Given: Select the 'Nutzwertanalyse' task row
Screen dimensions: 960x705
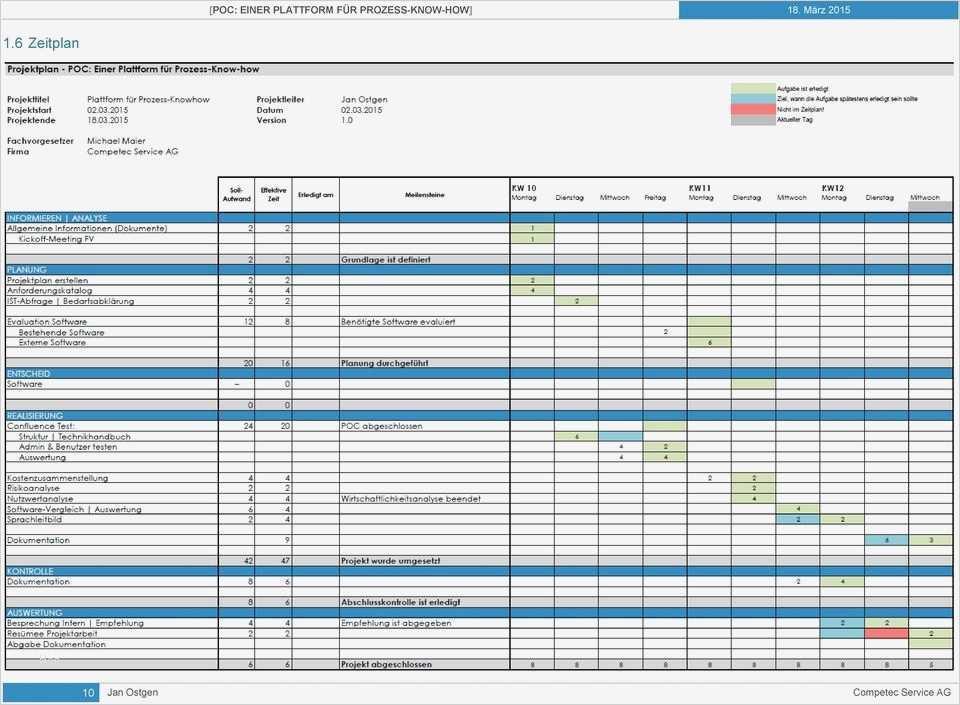Looking at the screenshot, I should pyautogui.click(x=479, y=499).
